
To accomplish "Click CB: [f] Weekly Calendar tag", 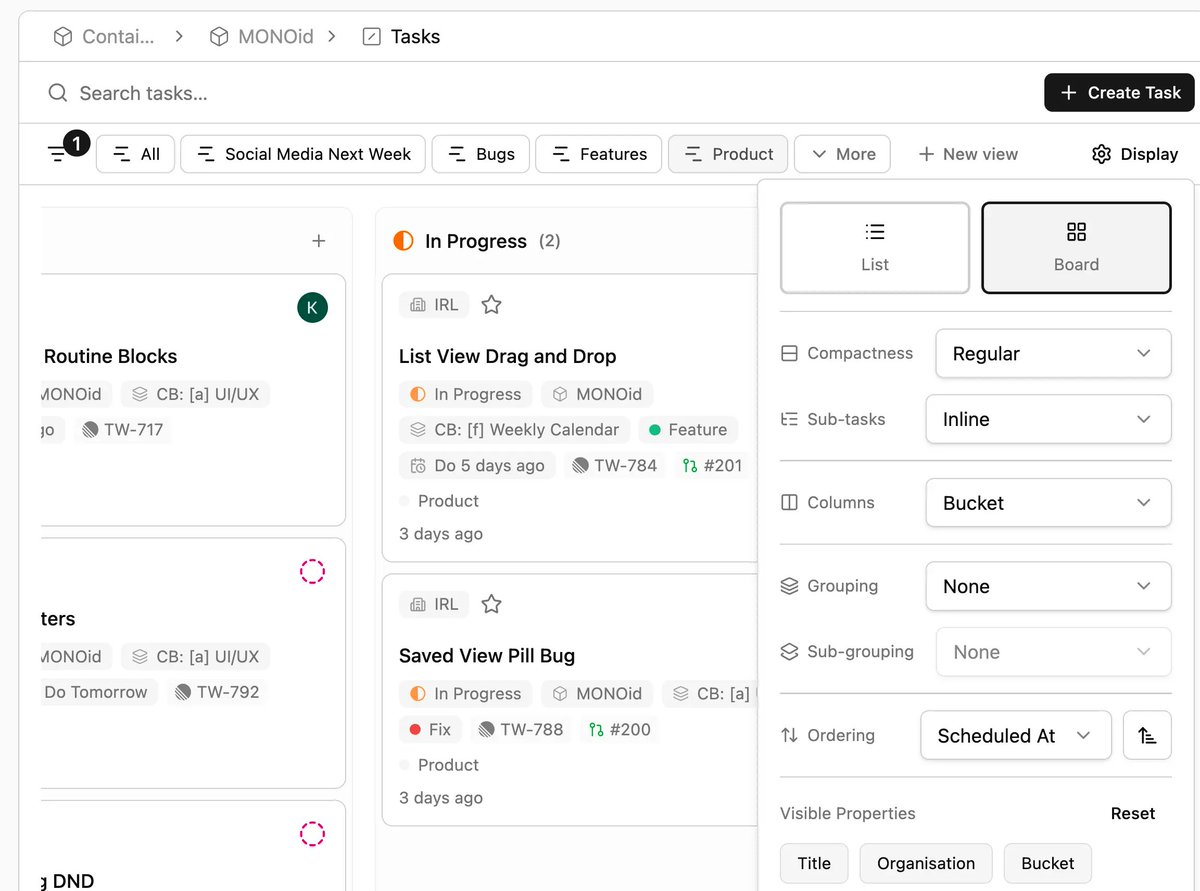I will (x=514, y=430).
